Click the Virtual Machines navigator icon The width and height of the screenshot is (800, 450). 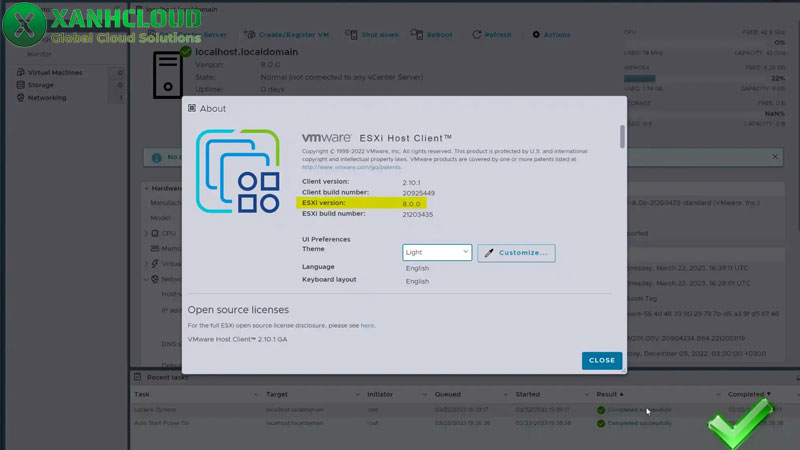click(x=20, y=72)
